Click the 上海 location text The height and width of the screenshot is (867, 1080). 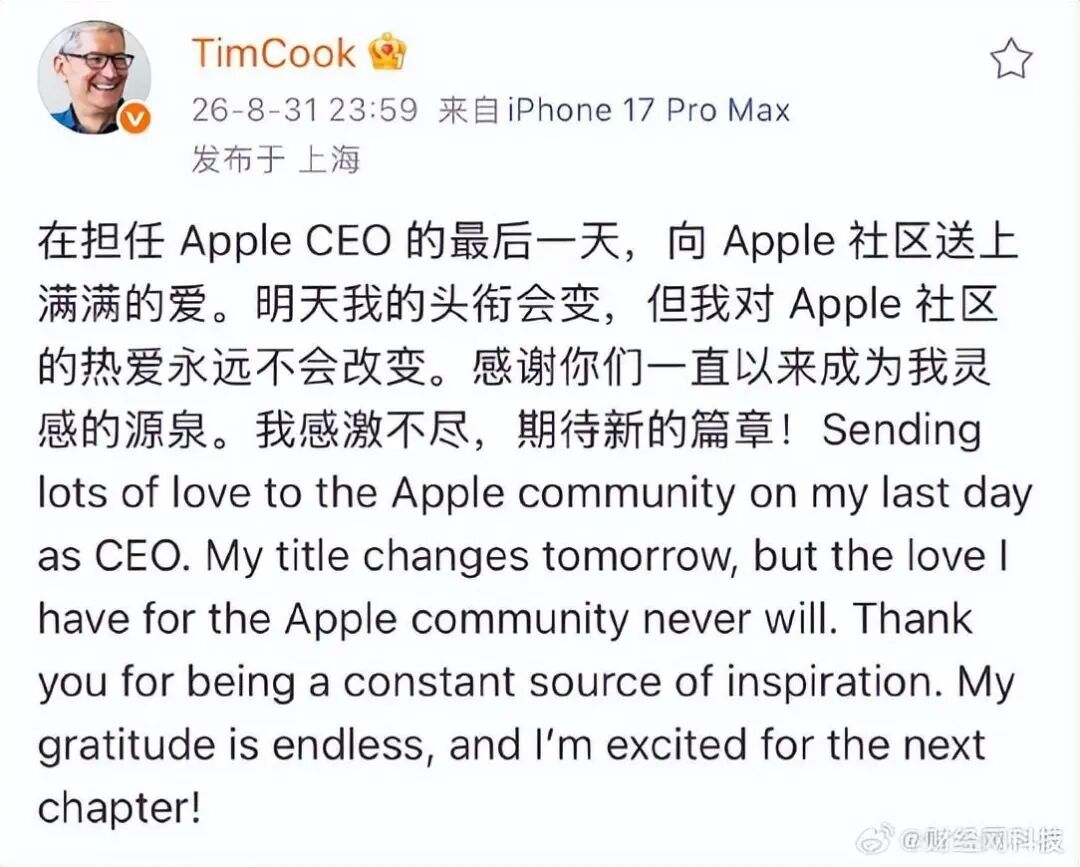329,159
